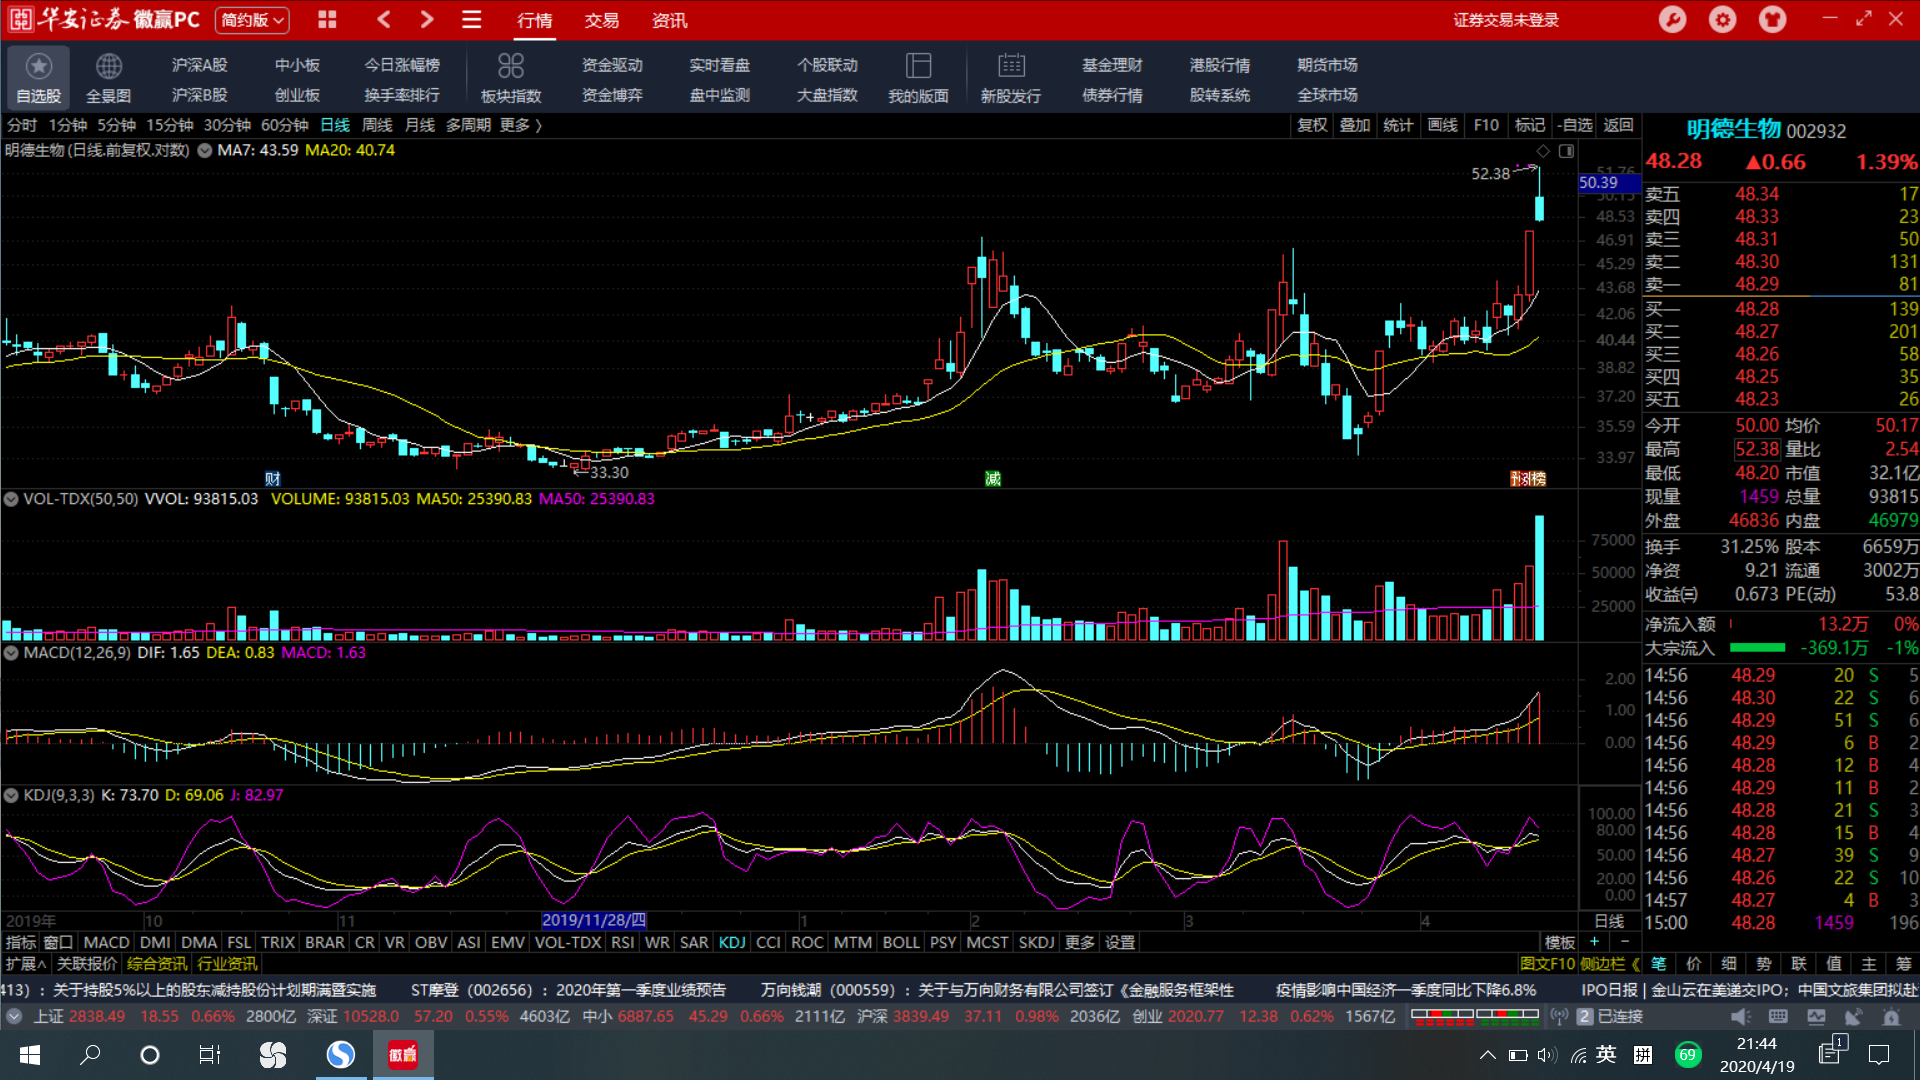1920x1080 pixels.
Task: Select the 周线 weekly chart period
Action: pyautogui.click(x=377, y=125)
